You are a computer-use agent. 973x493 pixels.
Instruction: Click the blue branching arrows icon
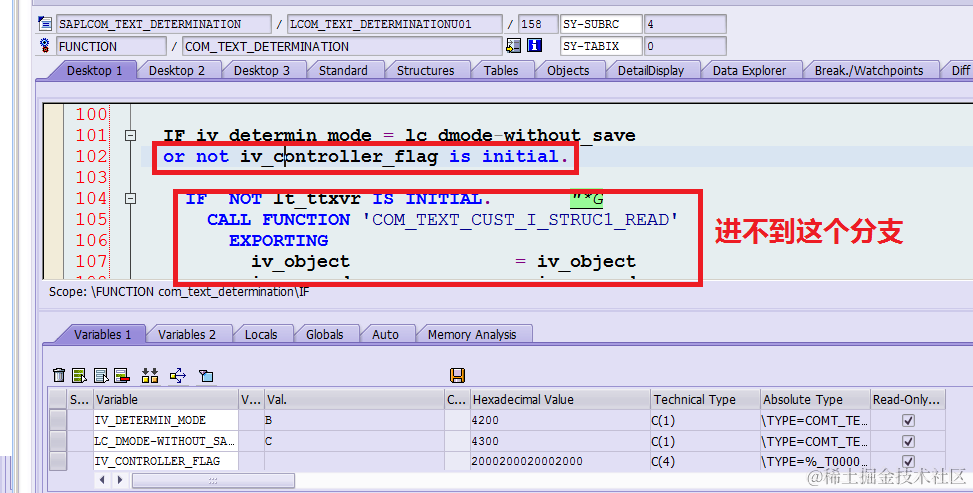[x=177, y=375]
